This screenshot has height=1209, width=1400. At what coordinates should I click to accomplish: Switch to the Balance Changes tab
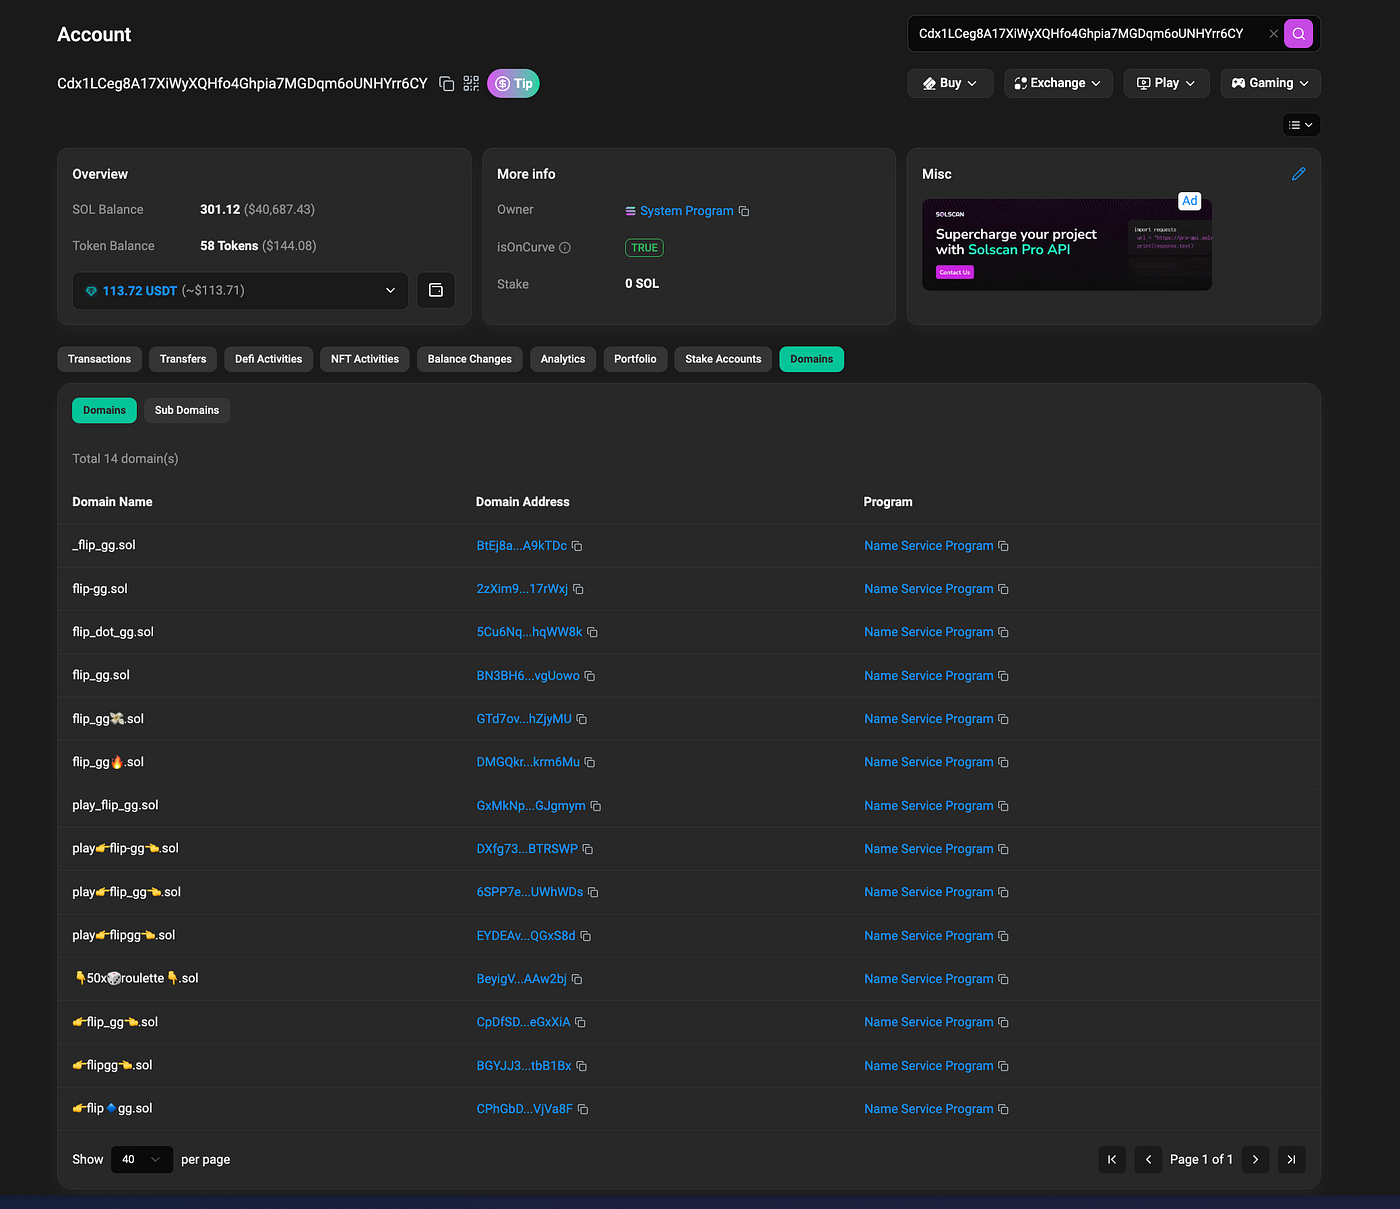pyautogui.click(x=469, y=359)
